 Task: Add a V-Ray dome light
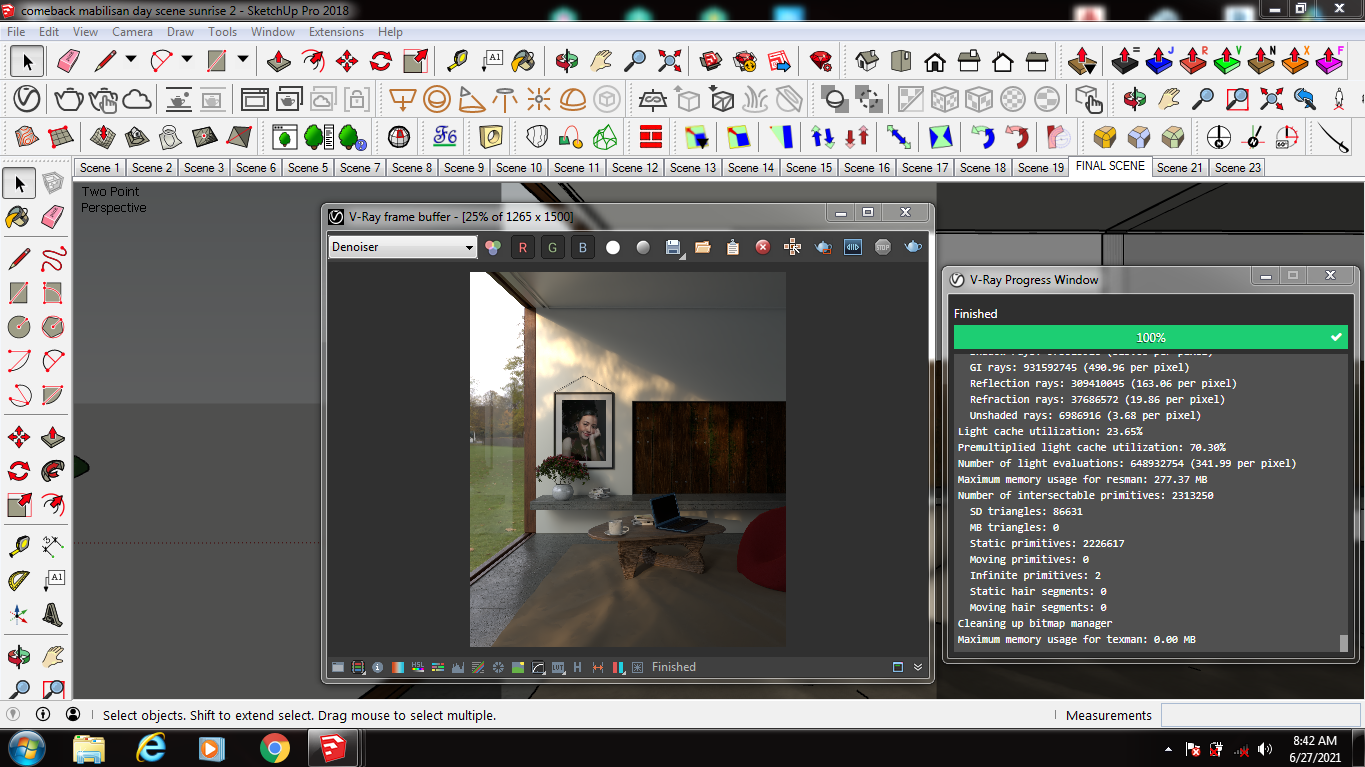click(572, 99)
